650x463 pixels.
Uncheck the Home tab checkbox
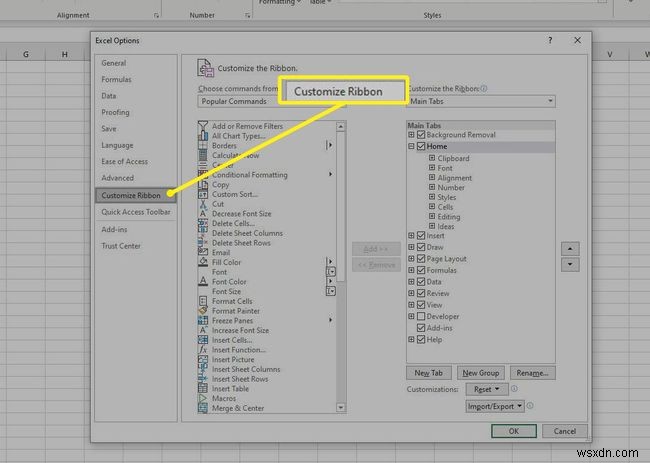pyautogui.click(x=421, y=146)
